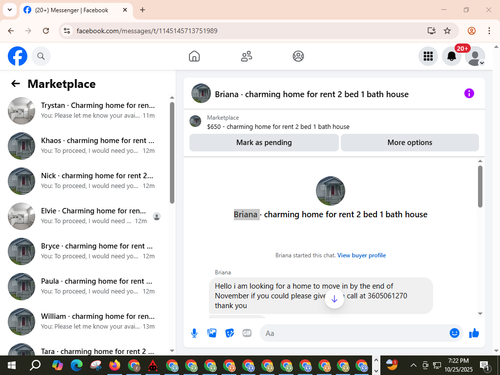
Task: Click the large listing avatar in chat
Action: pos(330,191)
